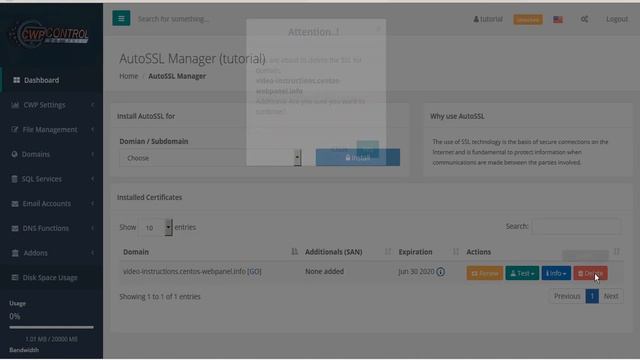The image size is (640, 360).
Task: Select page 1 in pagination
Action: coord(592,296)
